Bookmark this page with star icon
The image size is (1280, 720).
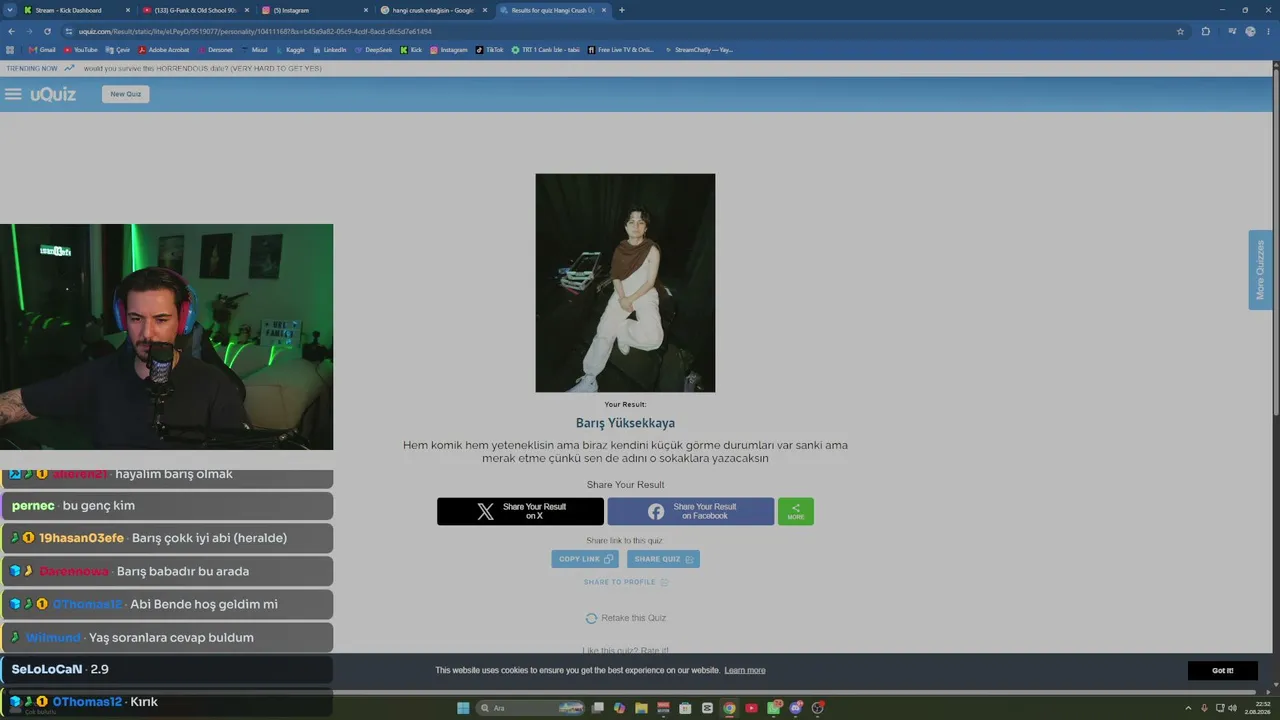point(1180,31)
